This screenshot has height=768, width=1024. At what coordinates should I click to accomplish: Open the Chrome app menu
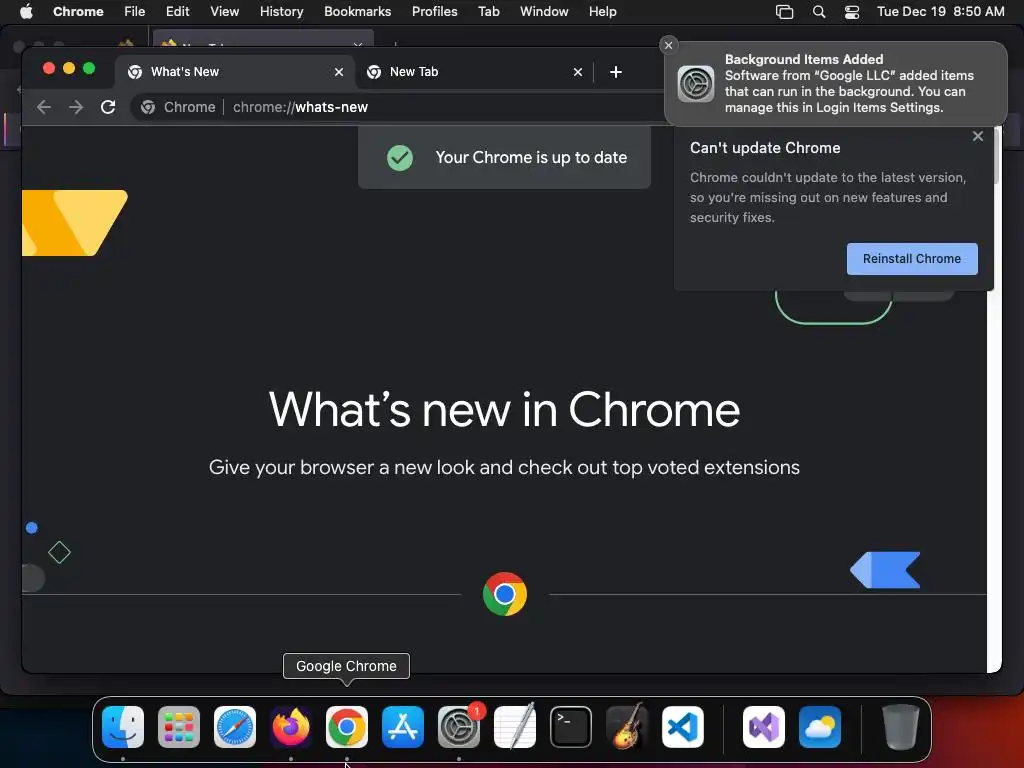pos(78,12)
